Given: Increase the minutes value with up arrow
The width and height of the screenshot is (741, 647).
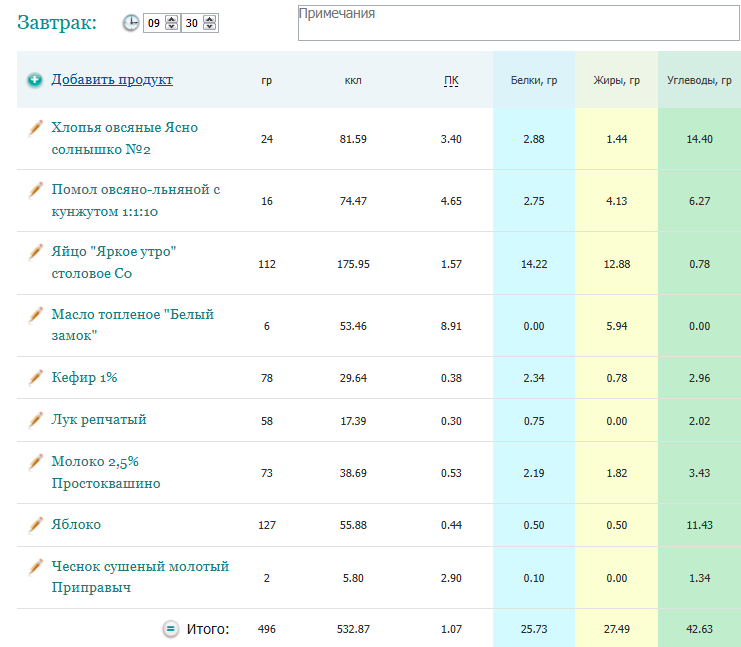Looking at the screenshot, I should pyautogui.click(x=209, y=19).
